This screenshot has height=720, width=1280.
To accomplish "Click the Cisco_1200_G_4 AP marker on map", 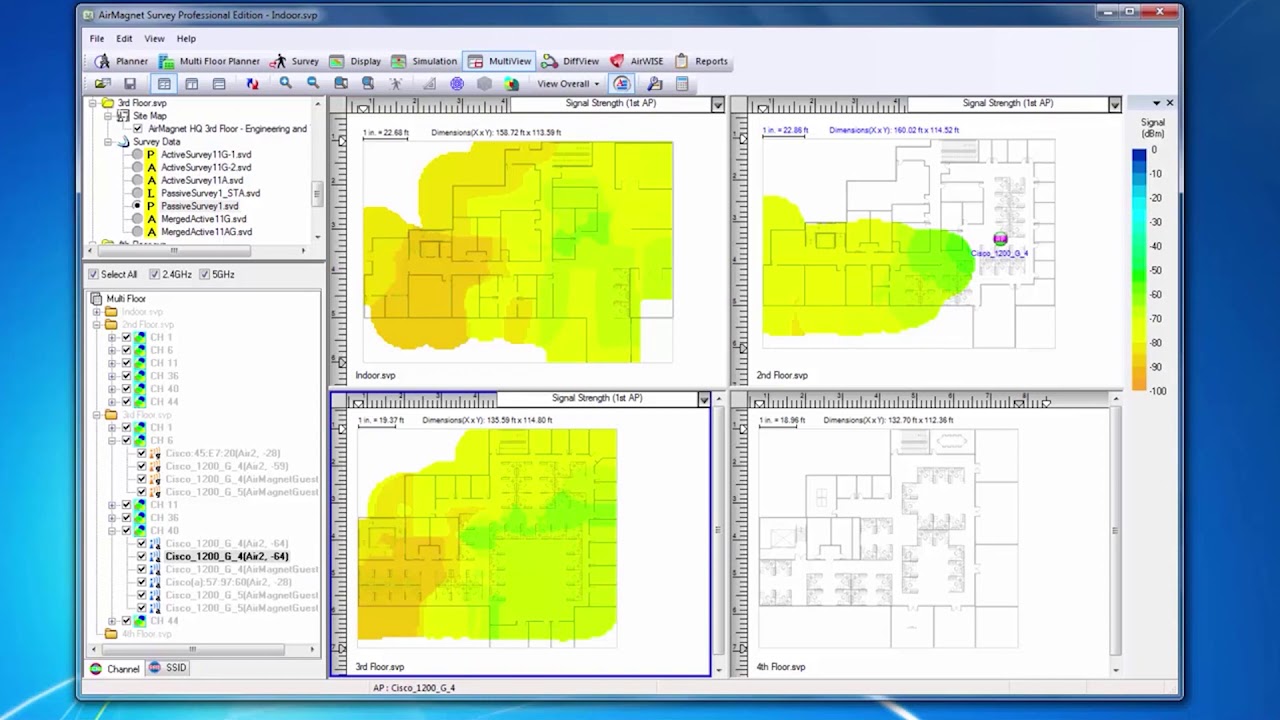I will tap(1000, 239).
